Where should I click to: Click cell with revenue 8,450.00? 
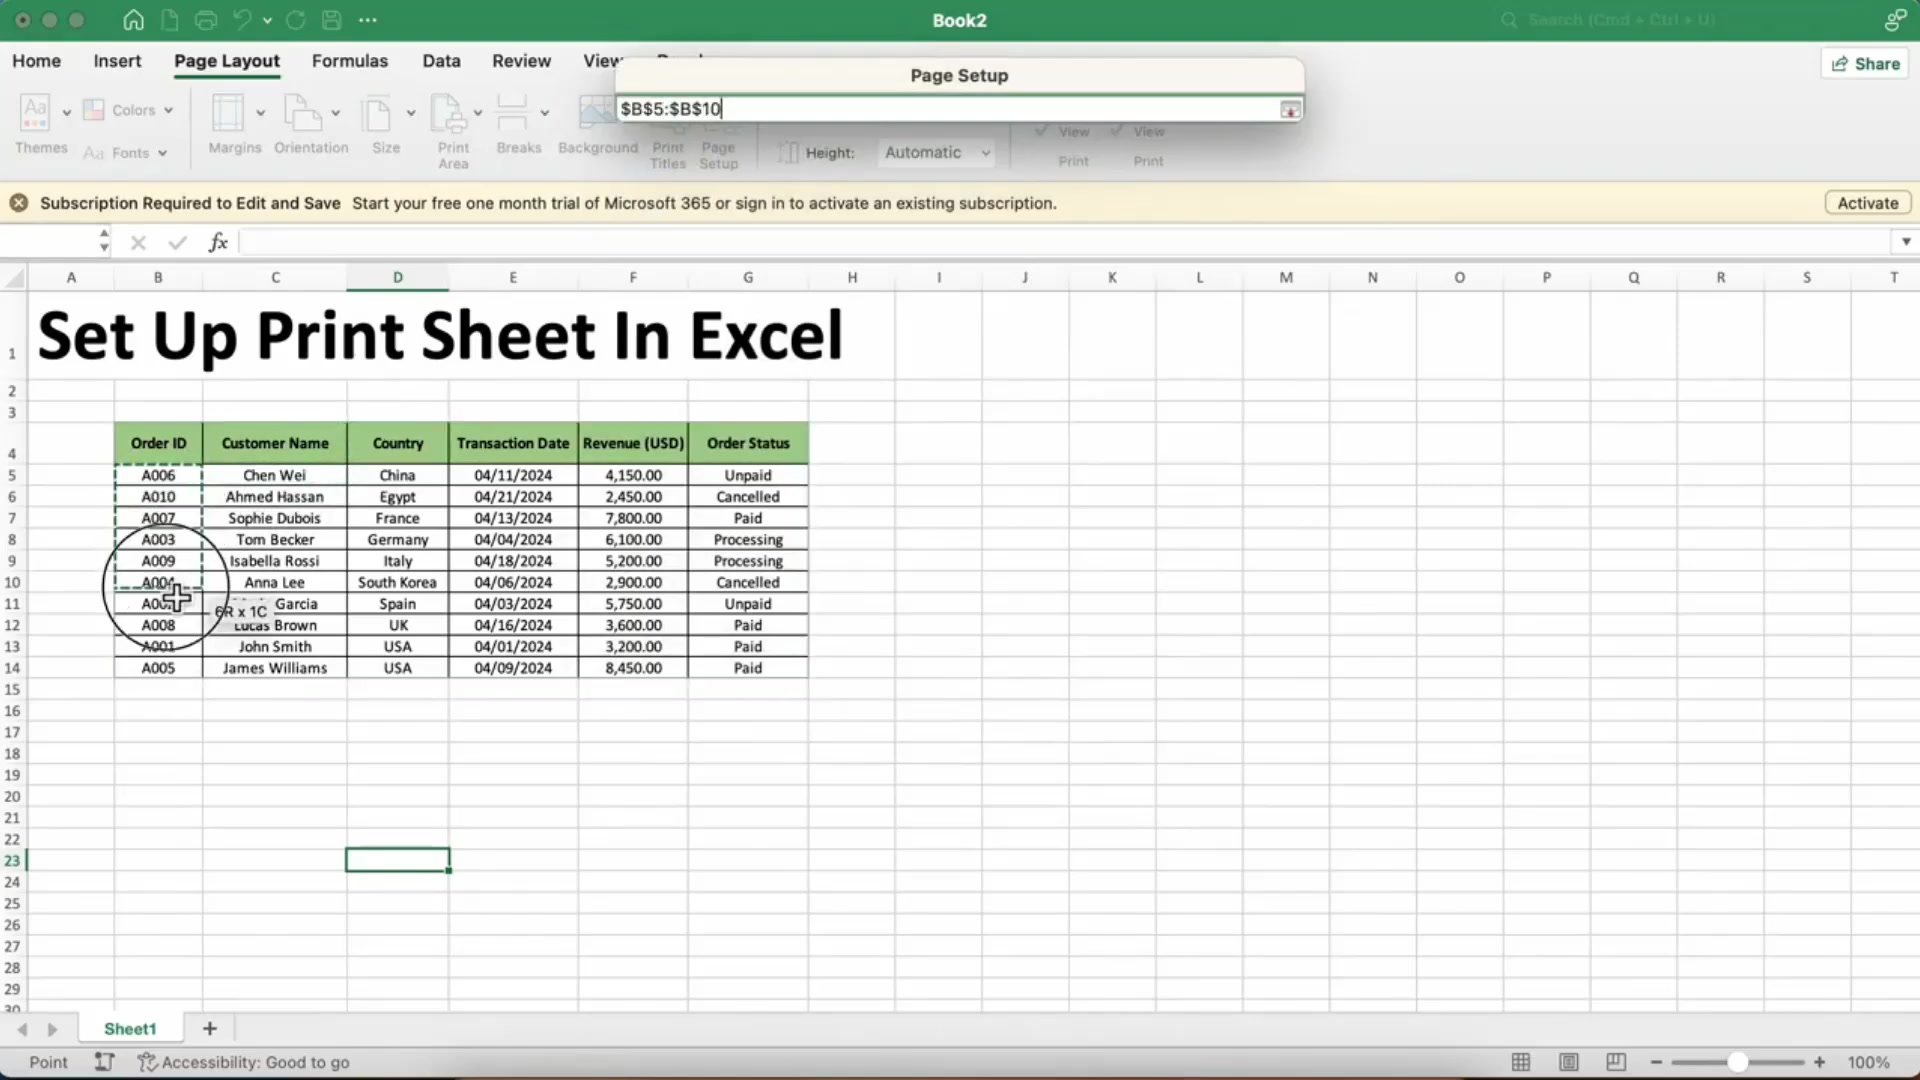point(633,668)
